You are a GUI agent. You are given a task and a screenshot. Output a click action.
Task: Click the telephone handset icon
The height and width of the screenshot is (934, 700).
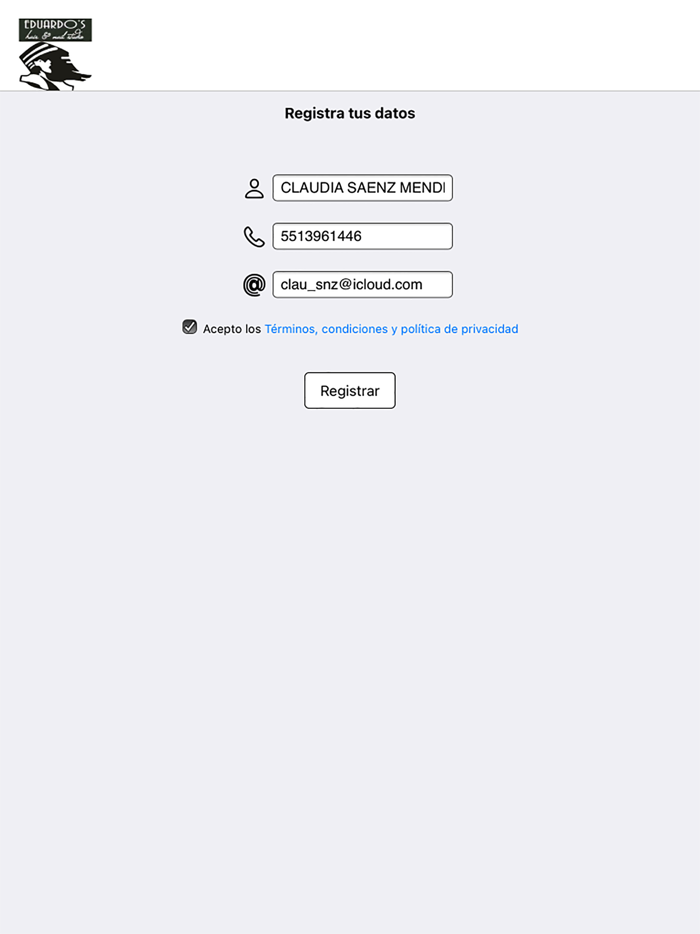254,236
